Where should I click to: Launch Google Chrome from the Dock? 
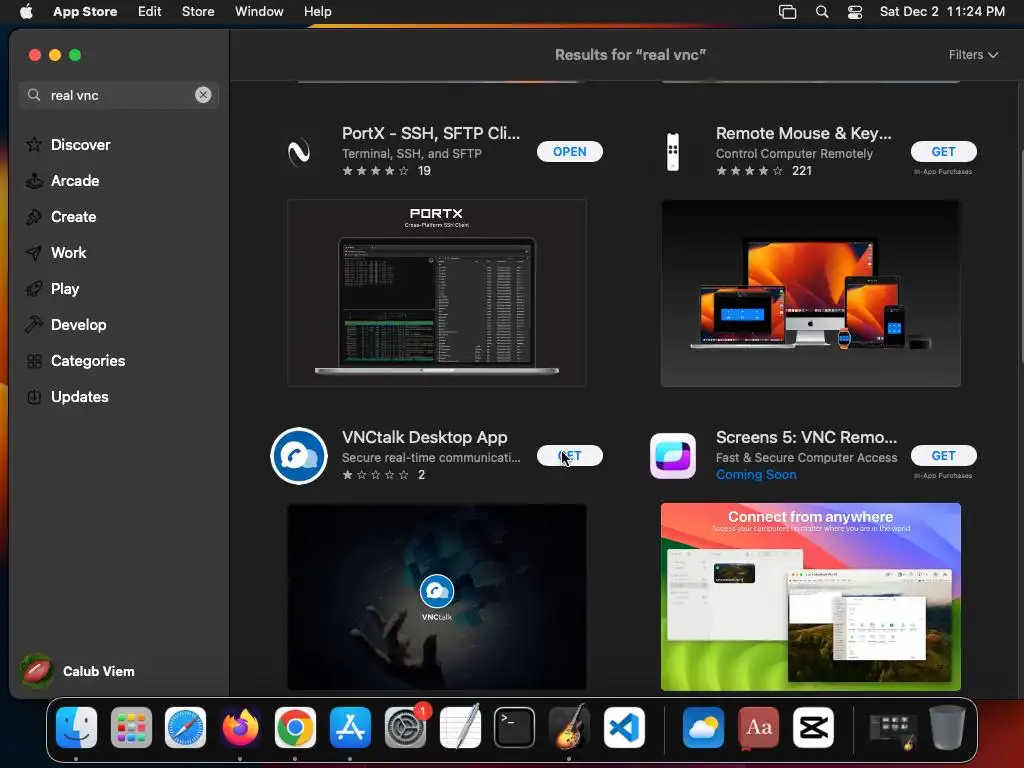coord(295,727)
